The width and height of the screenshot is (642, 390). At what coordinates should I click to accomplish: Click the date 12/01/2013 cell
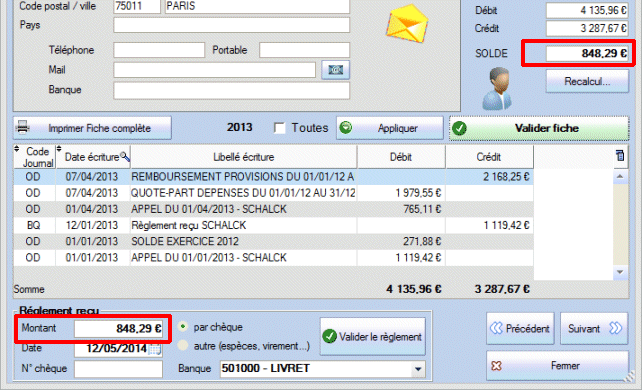(x=92, y=225)
